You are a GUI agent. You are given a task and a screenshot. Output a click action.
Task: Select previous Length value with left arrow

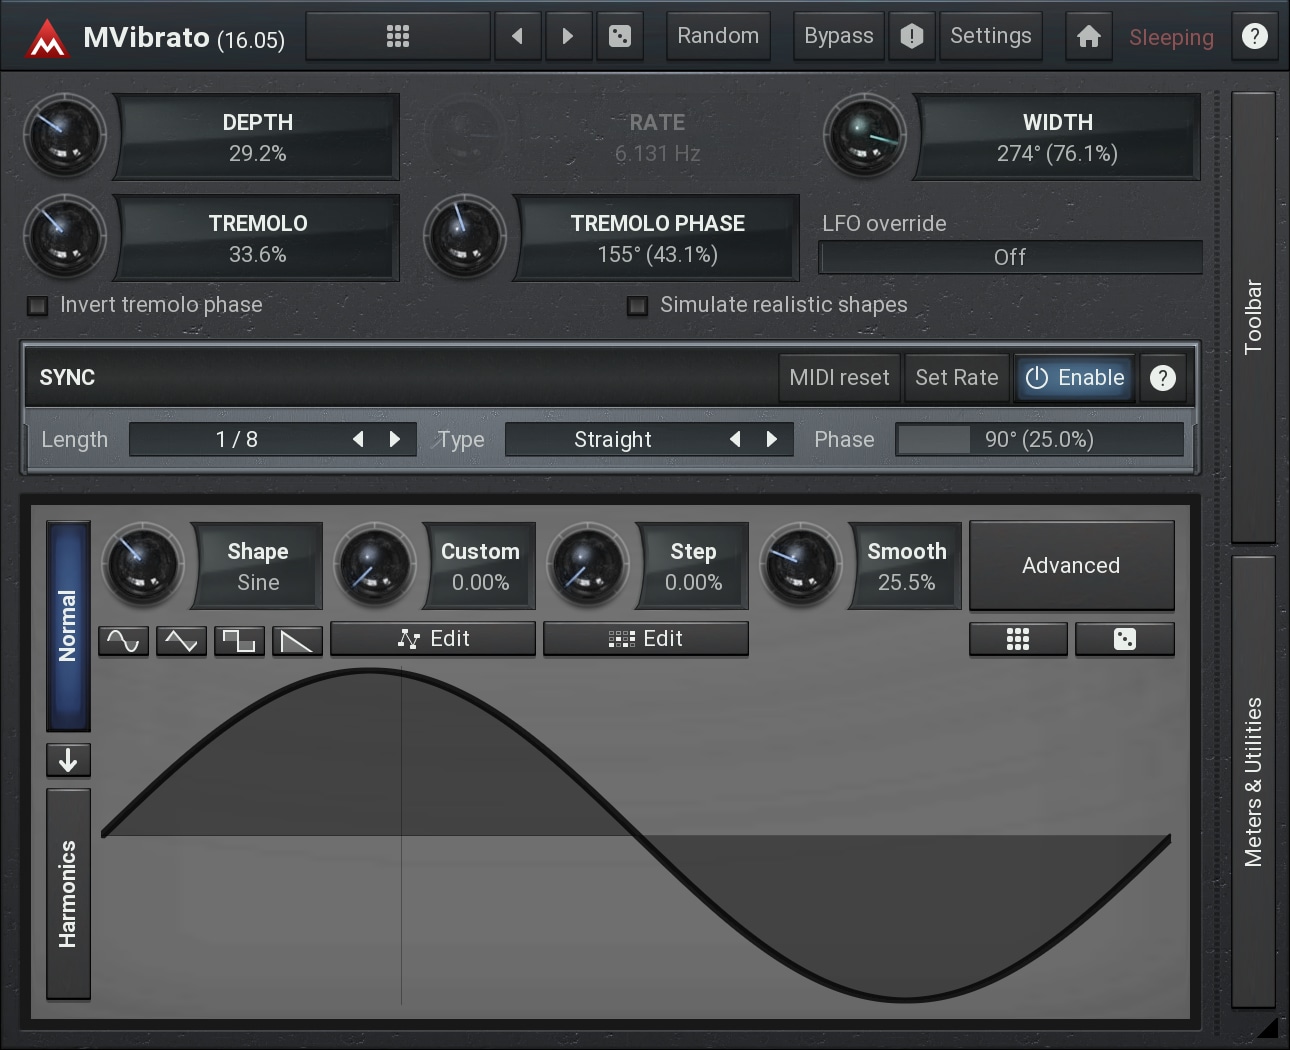[358, 439]
